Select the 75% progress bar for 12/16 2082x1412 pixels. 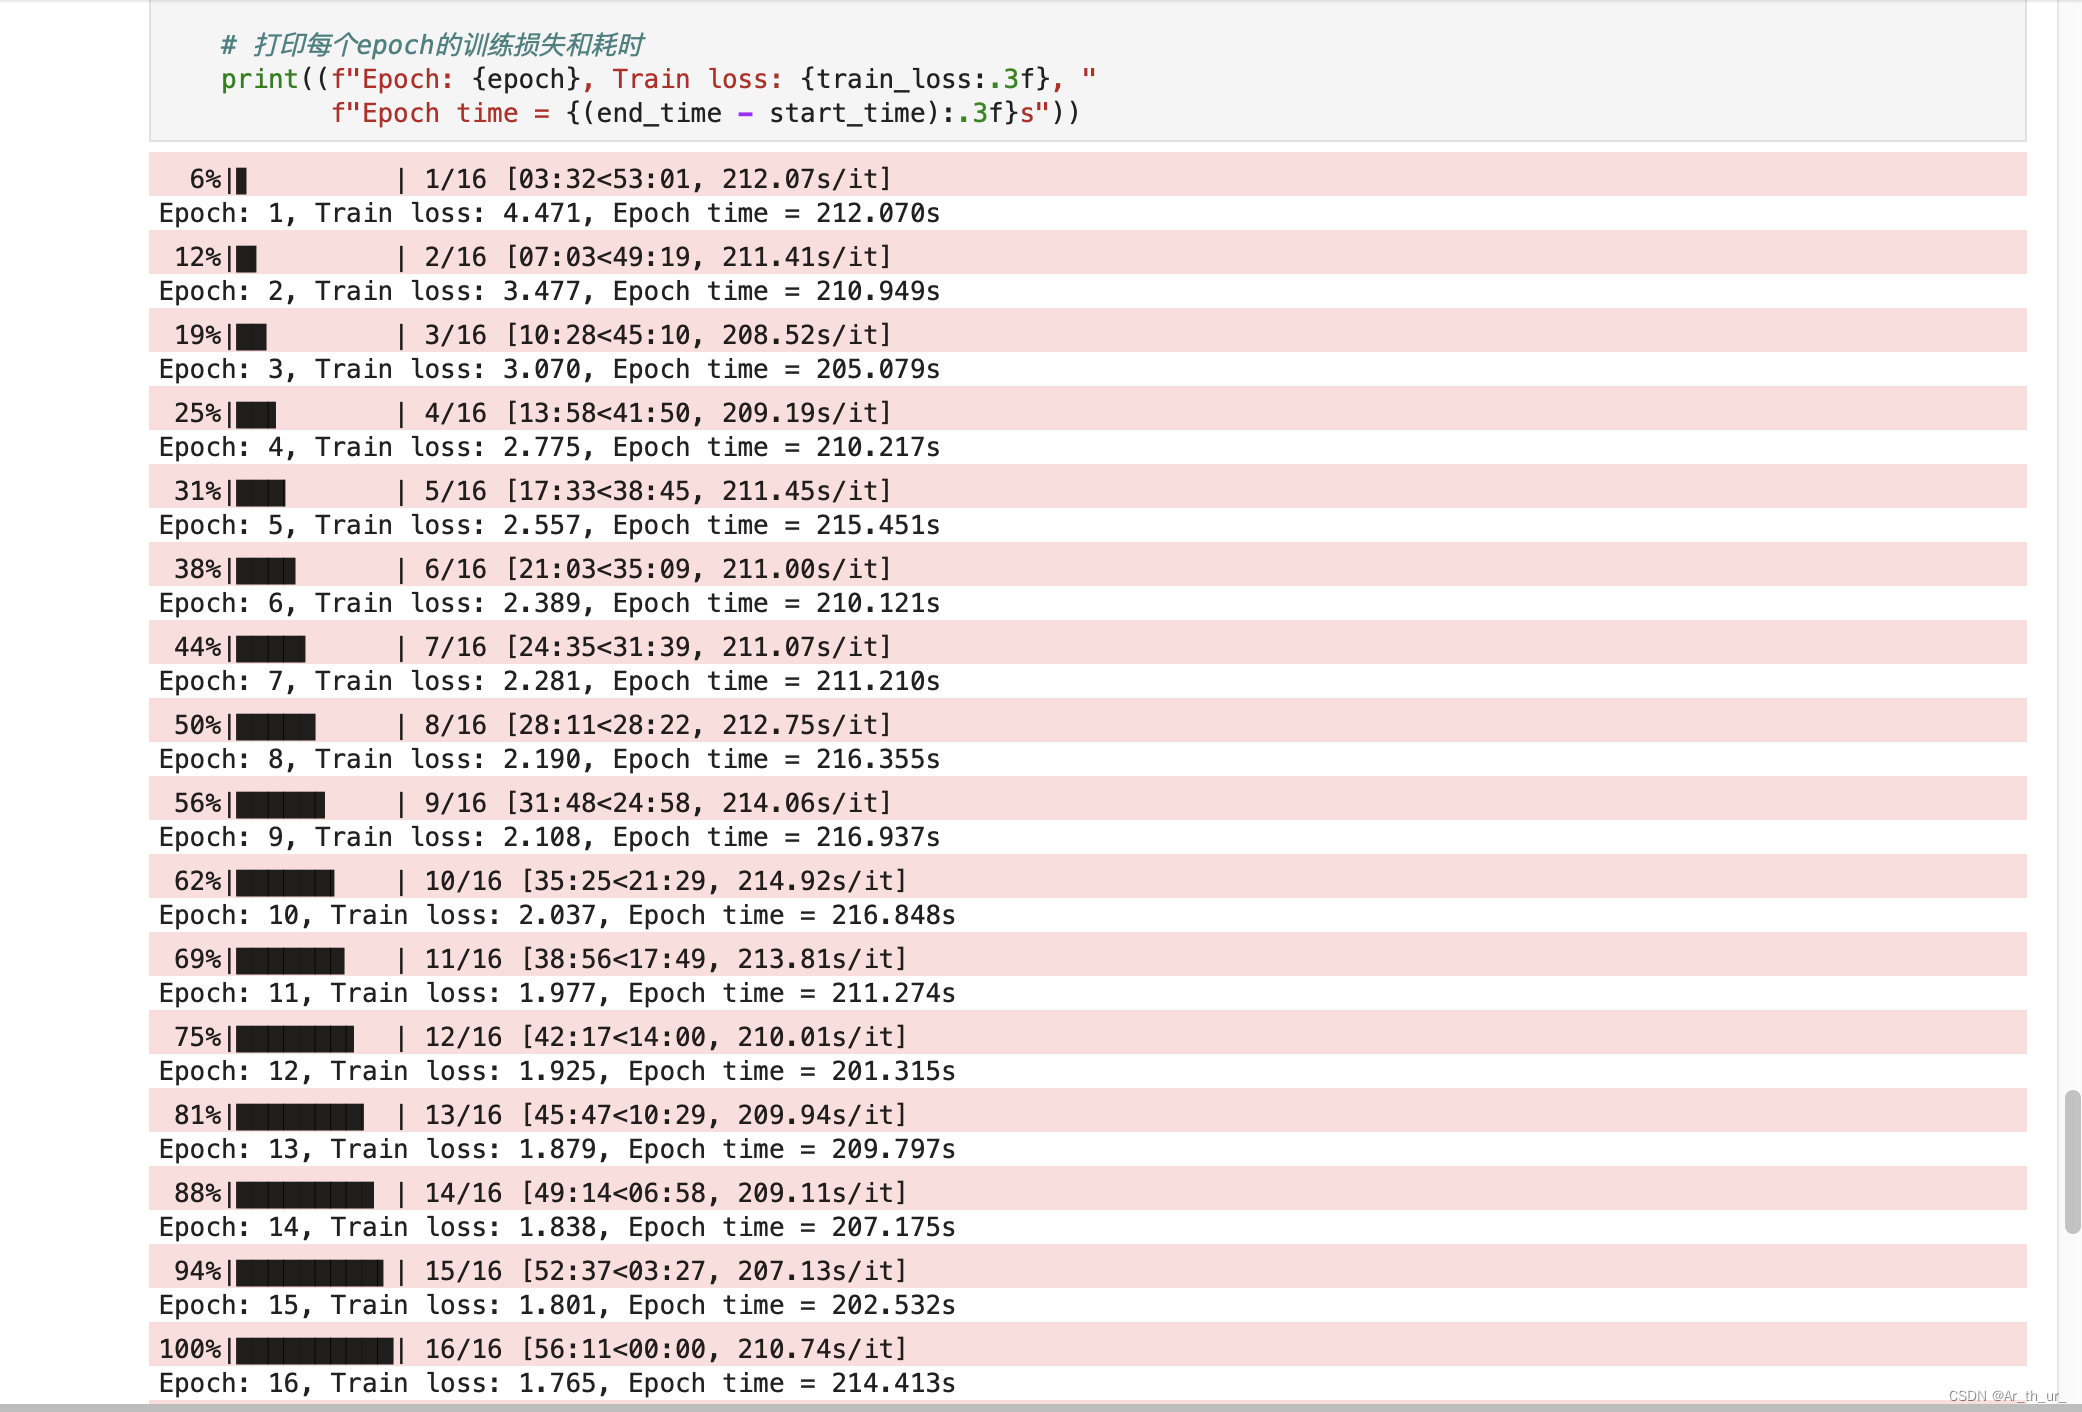click(x=295, y=1036)
